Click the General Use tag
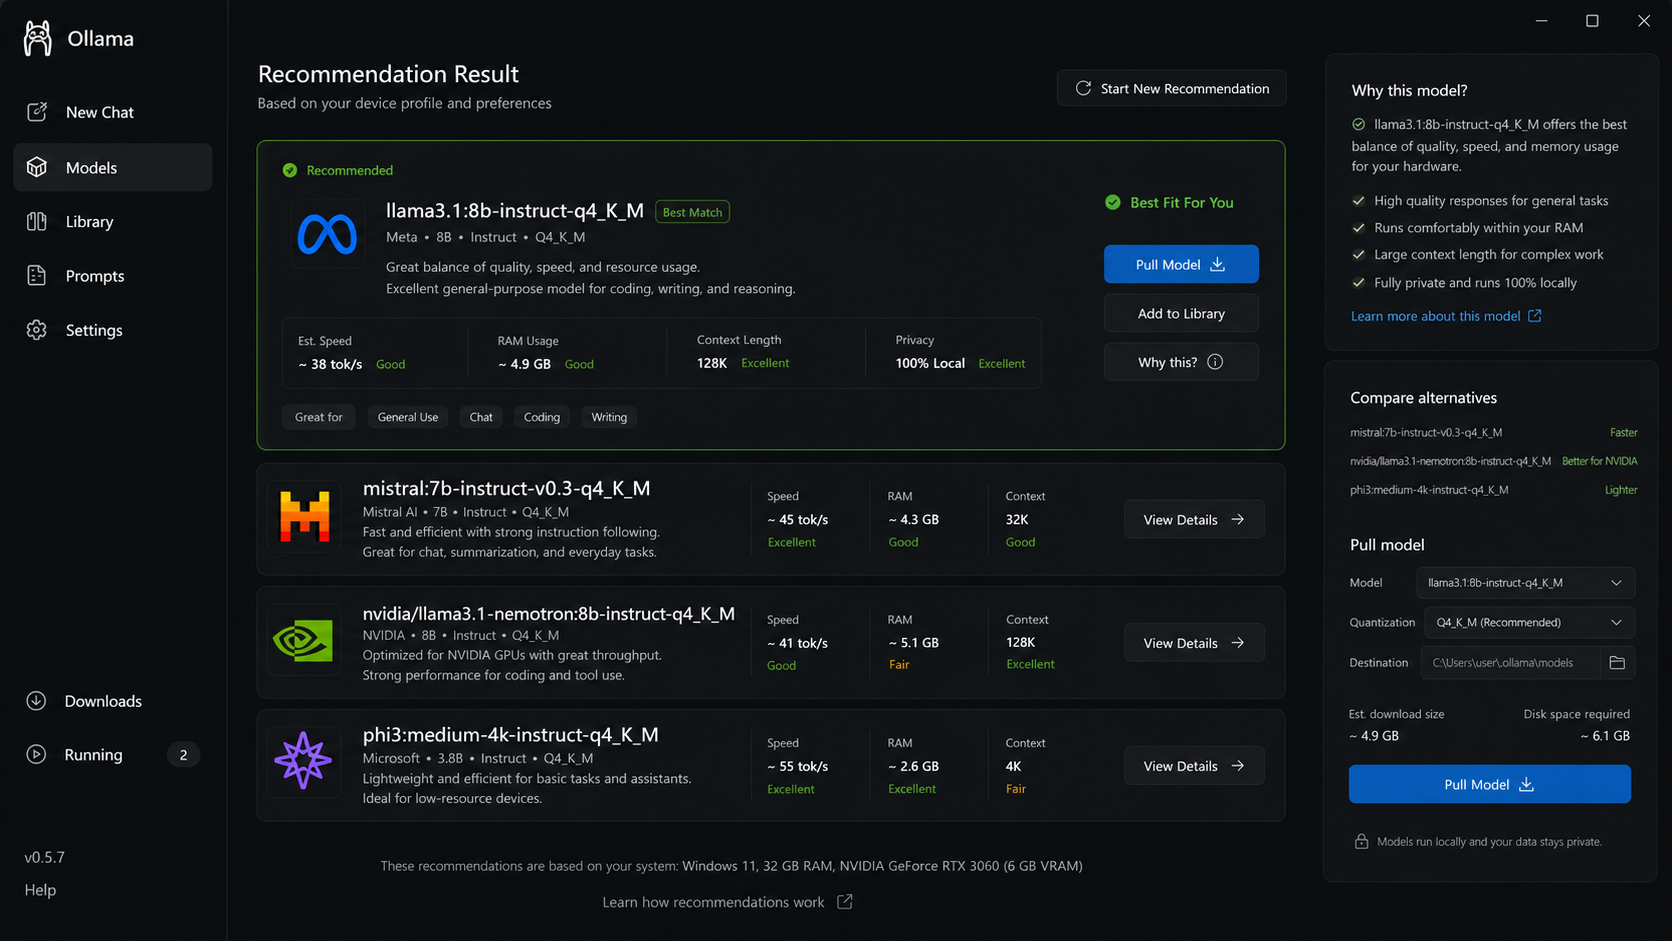The width and height of the screenshot is (1672, 941). (408, 417)
